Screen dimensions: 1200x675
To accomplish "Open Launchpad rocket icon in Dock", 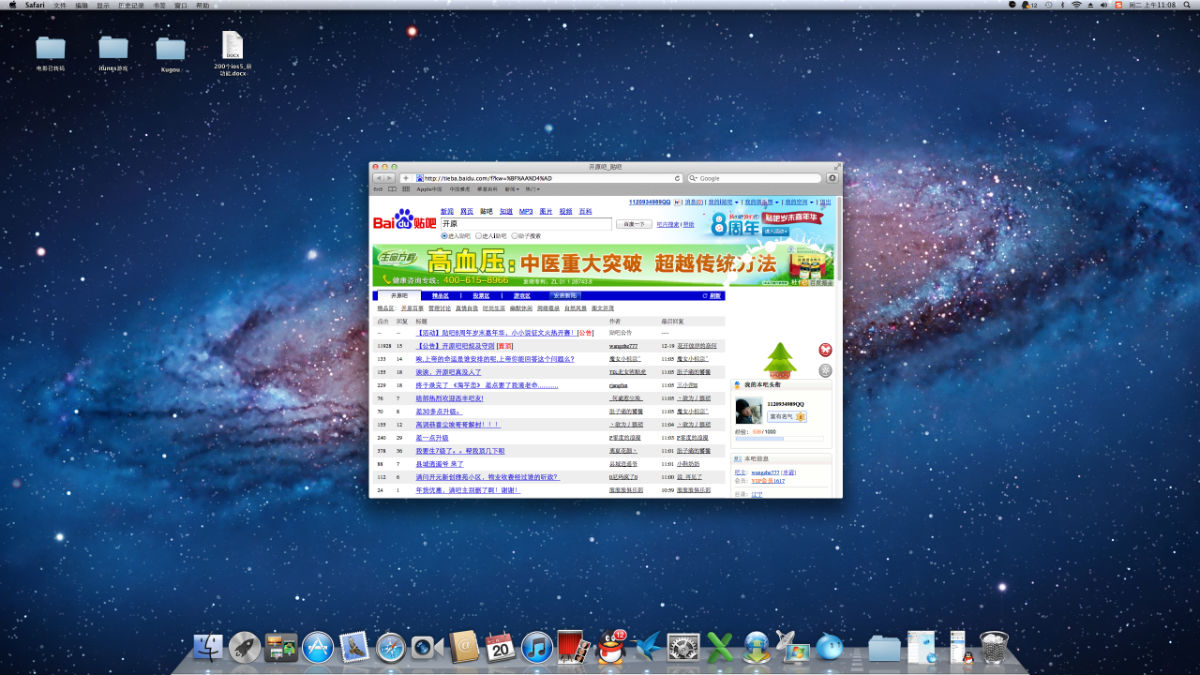I will coord(245,648).
